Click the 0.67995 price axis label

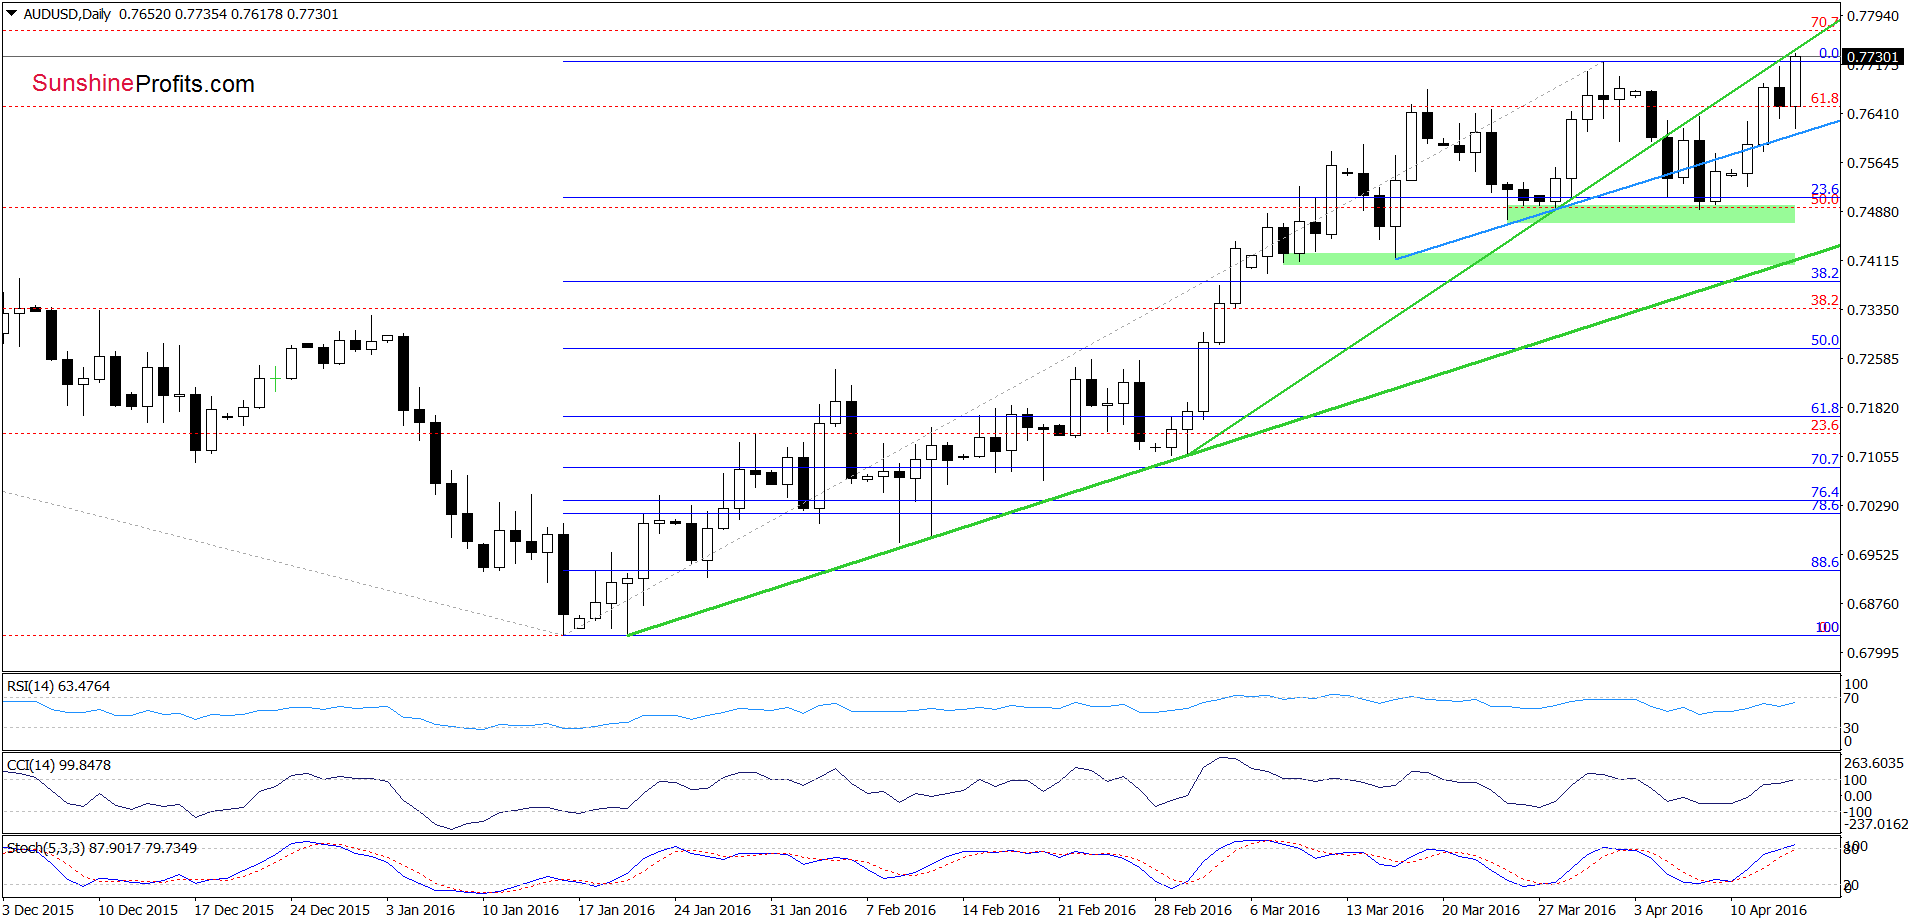coord(1872,653)
